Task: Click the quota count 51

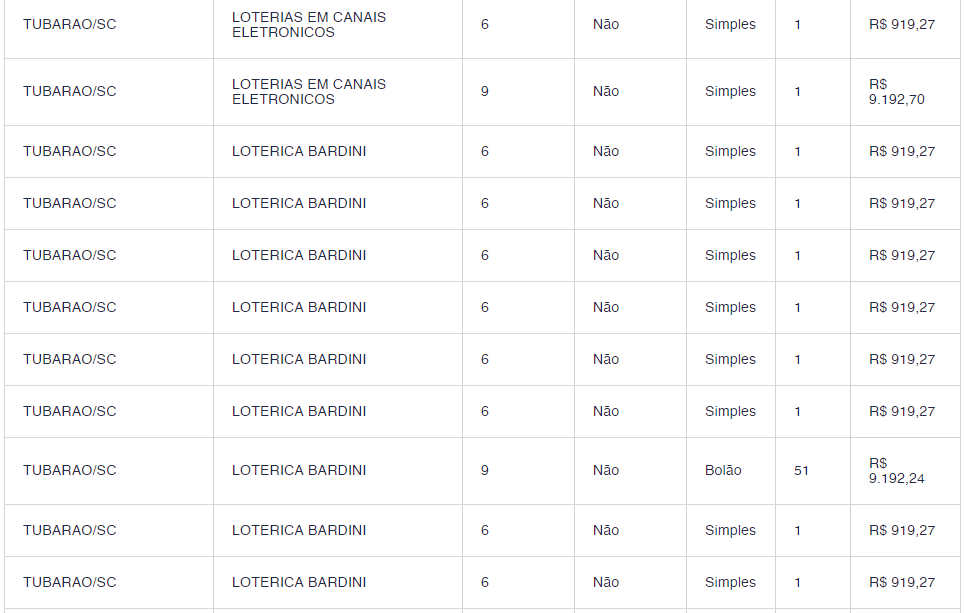Action: click(801, 471)
